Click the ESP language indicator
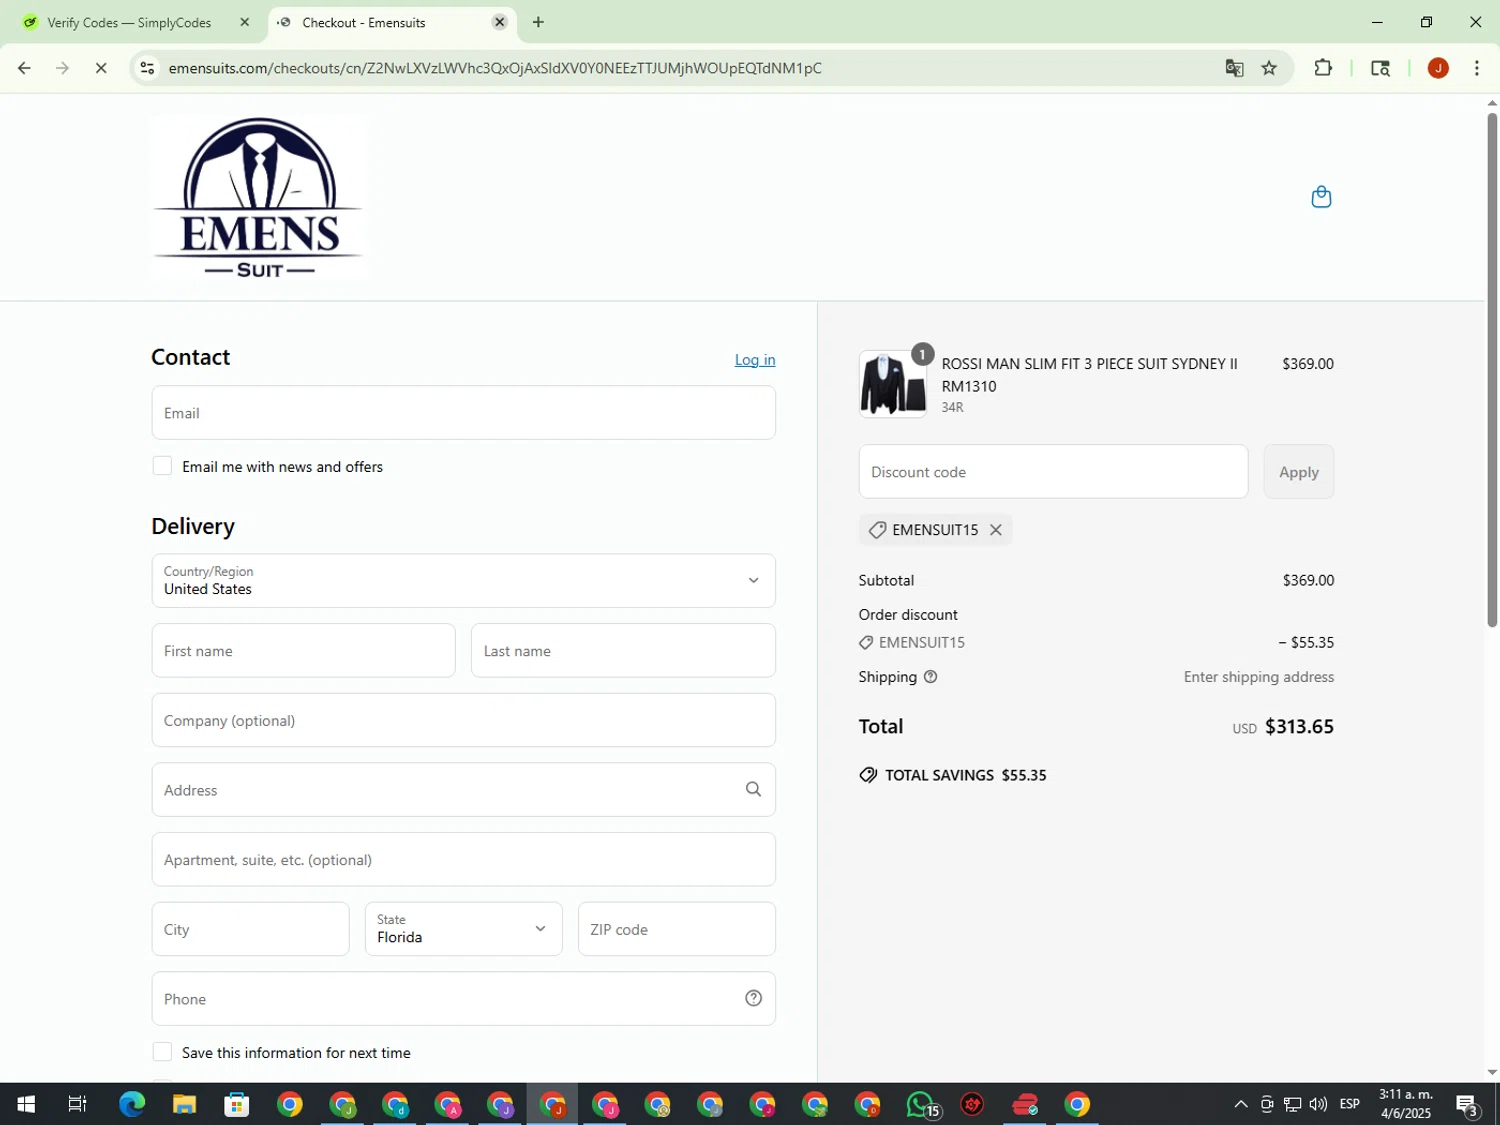1500x1125 pixels. click(x=1349, y=1104)
